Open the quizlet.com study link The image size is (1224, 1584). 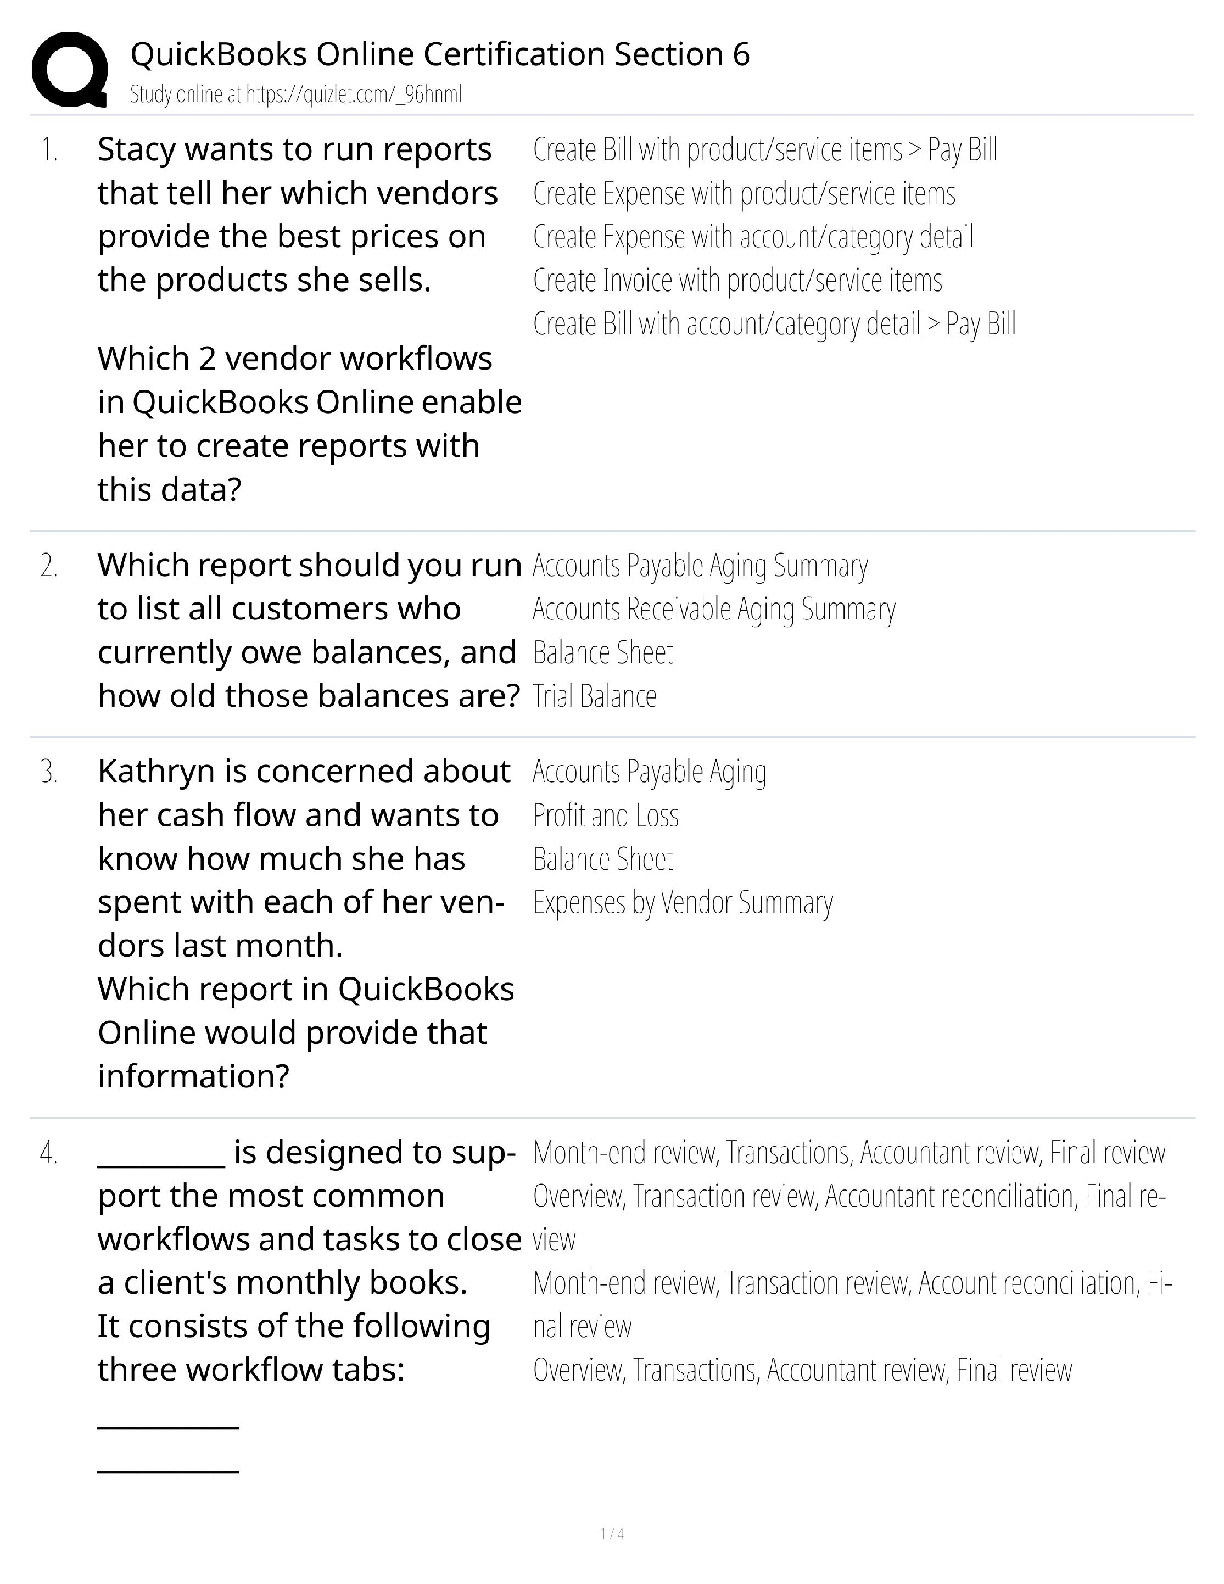pos(296,95)
